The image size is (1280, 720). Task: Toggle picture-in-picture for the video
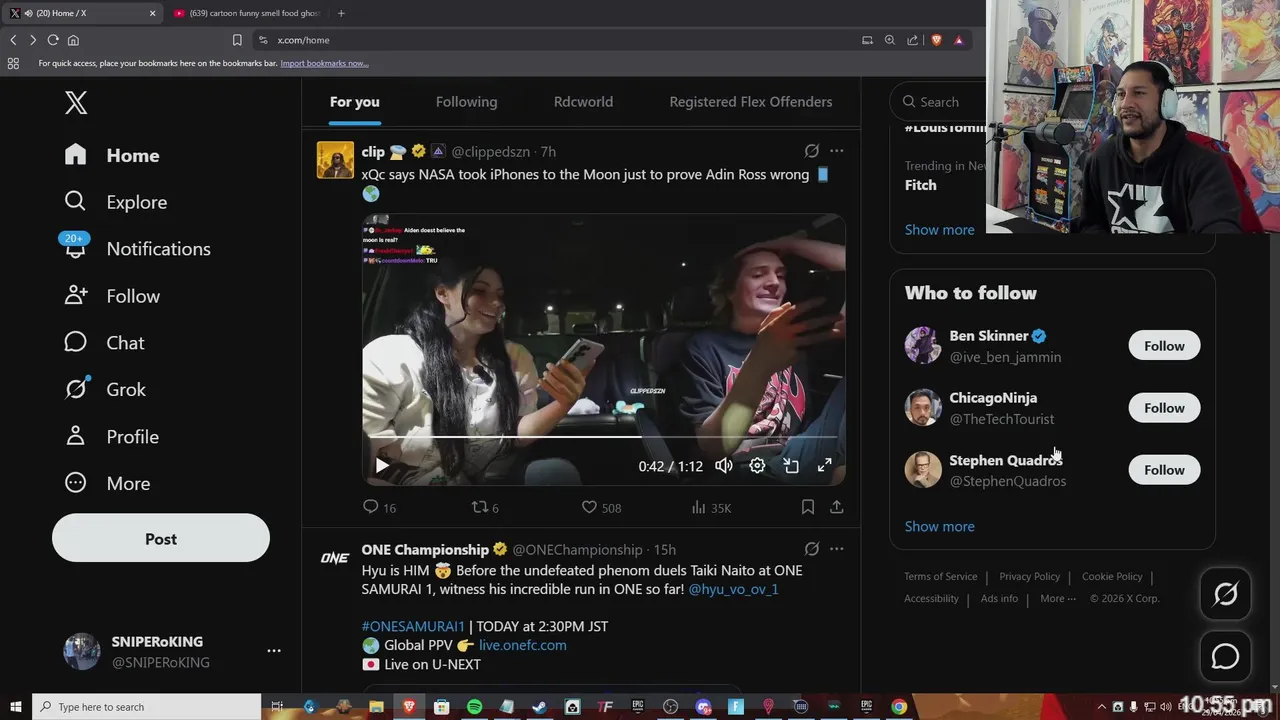791,466
